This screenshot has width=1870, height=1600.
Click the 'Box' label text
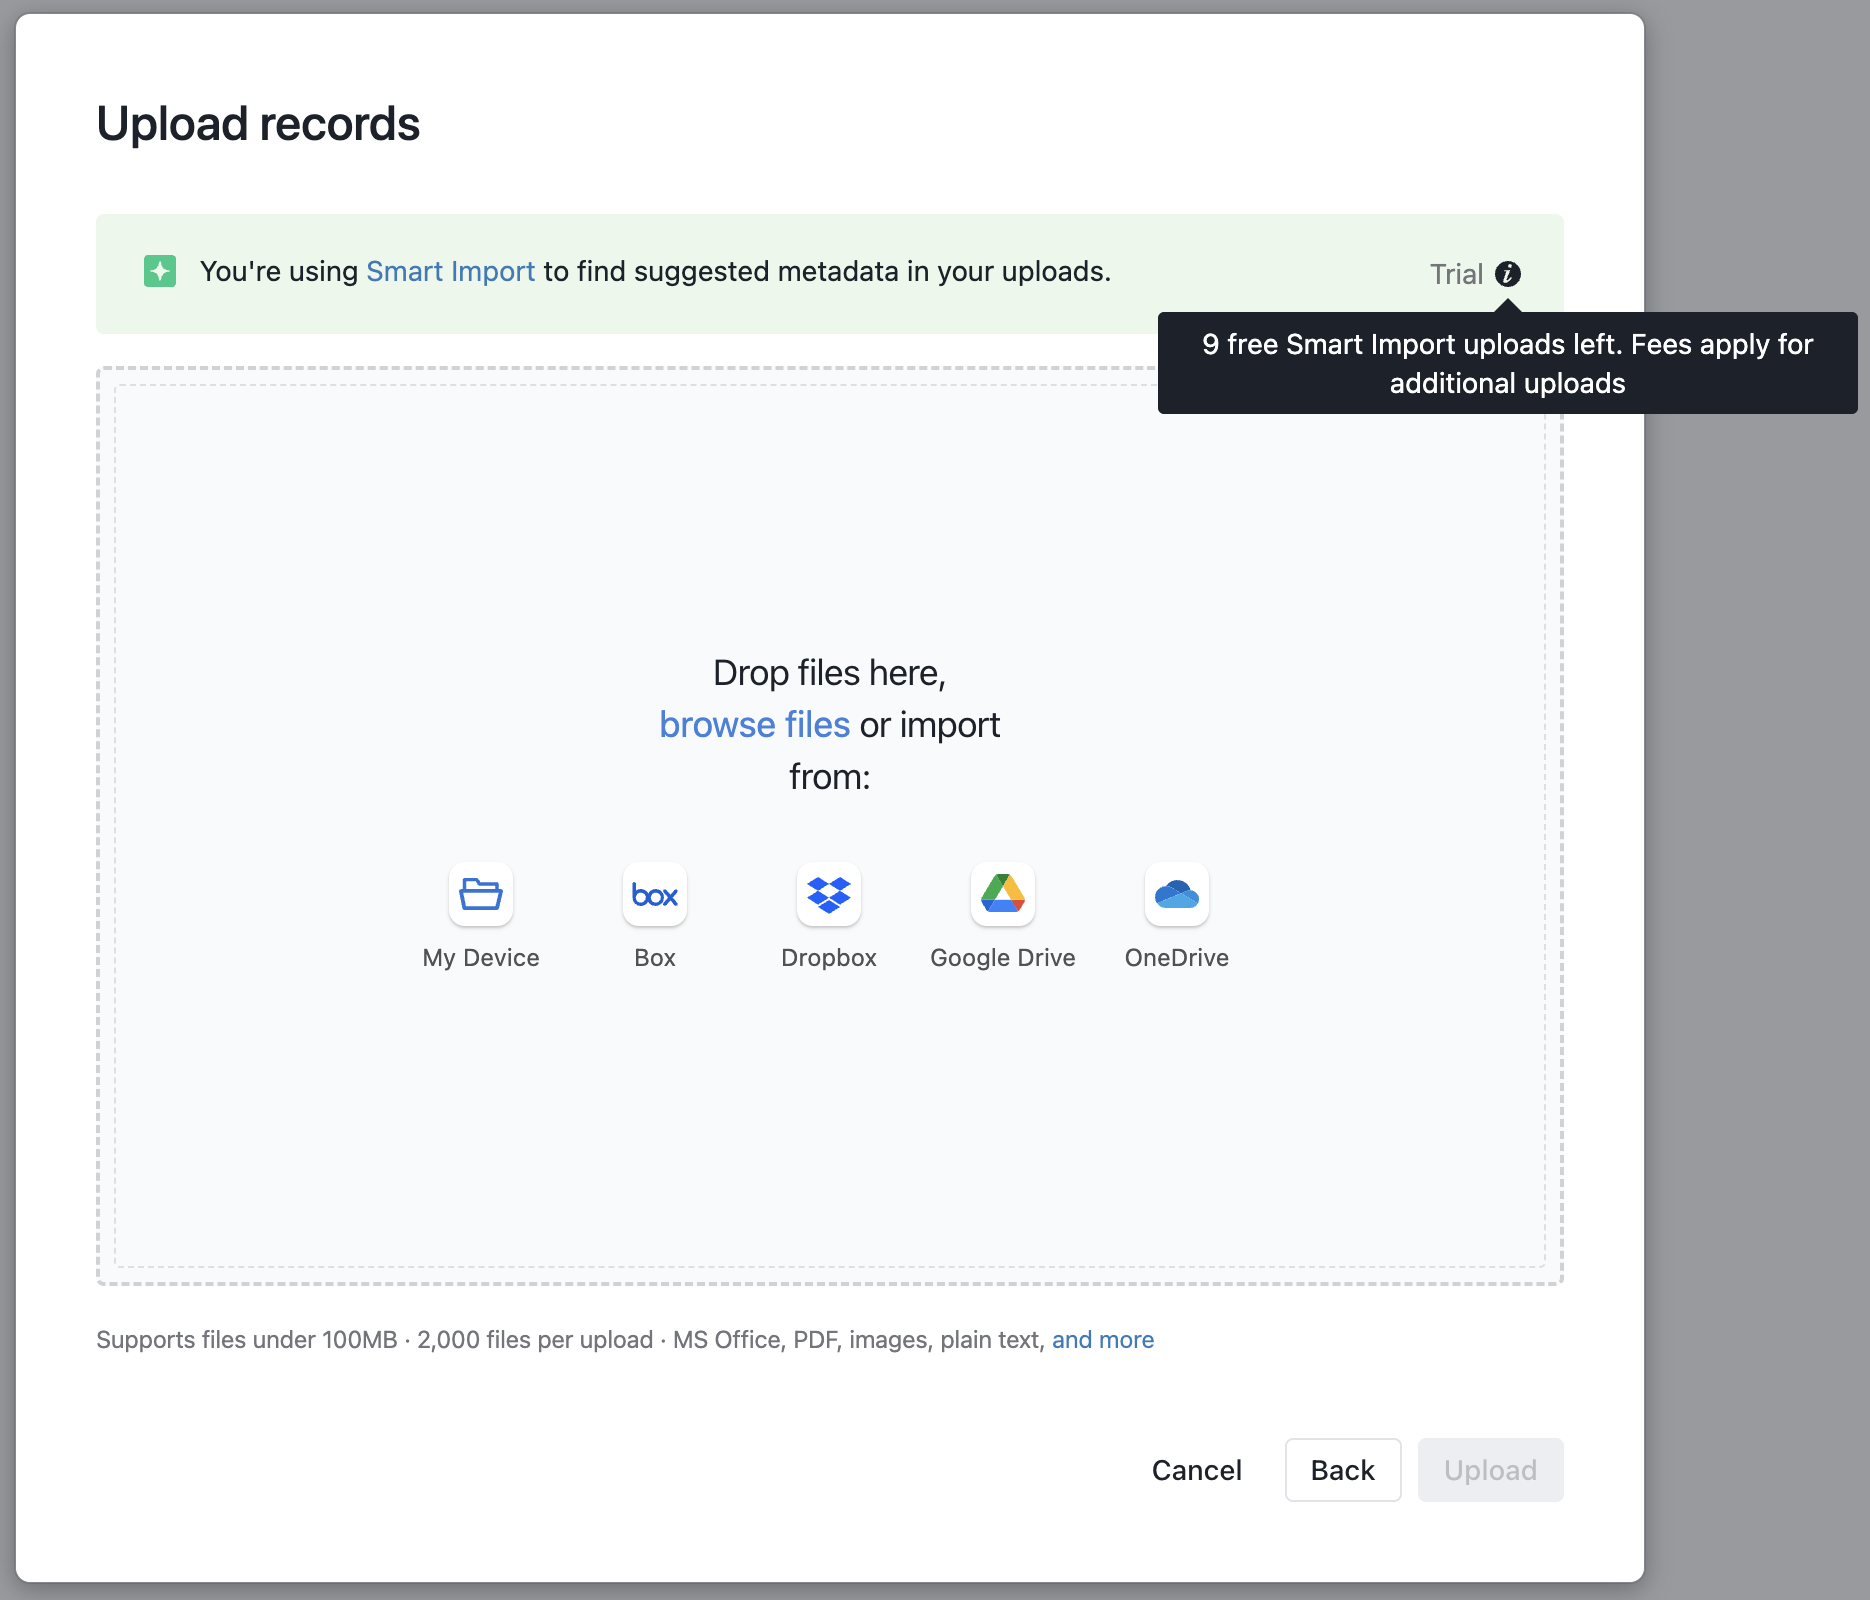655,958
